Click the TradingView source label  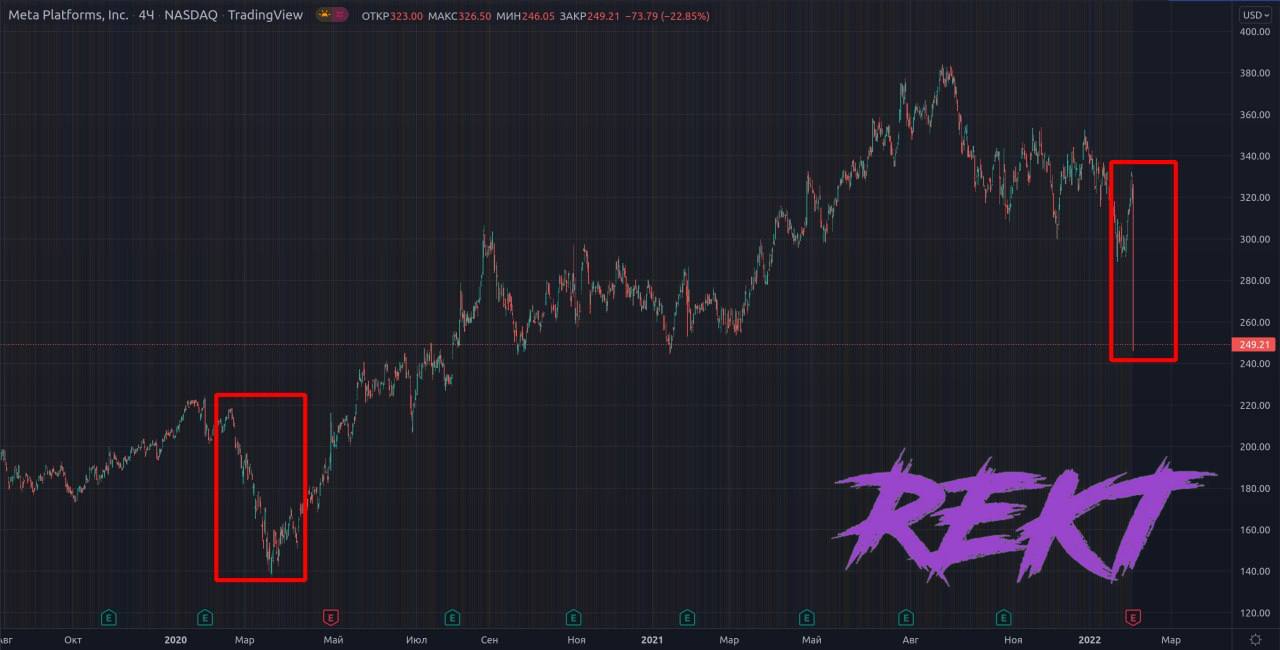click(x=265, y=15)
